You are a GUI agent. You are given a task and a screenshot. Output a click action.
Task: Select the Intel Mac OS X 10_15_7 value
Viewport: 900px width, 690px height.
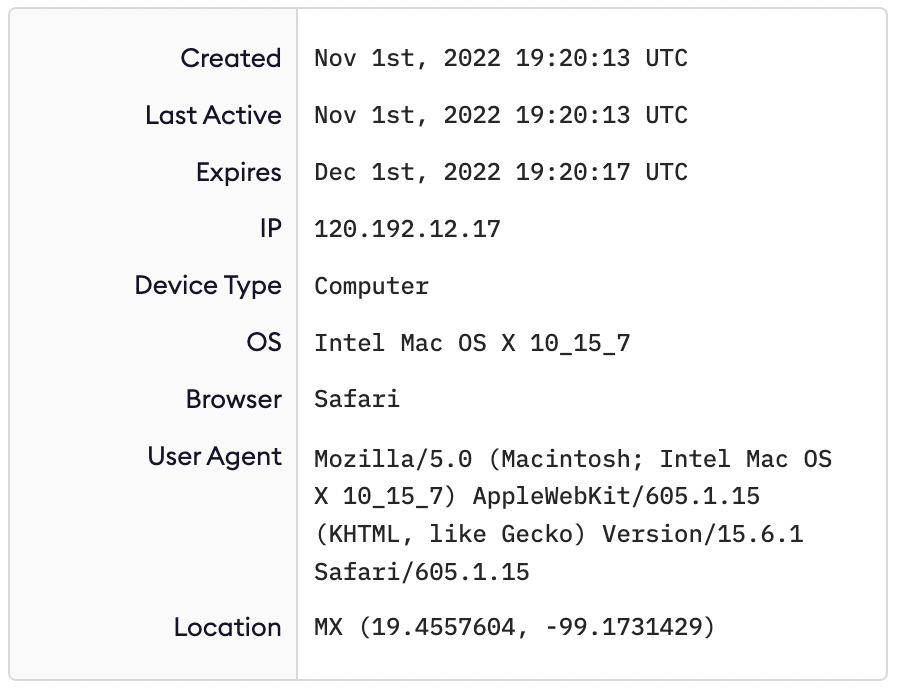pyautogui.click(x=472, y=343)
